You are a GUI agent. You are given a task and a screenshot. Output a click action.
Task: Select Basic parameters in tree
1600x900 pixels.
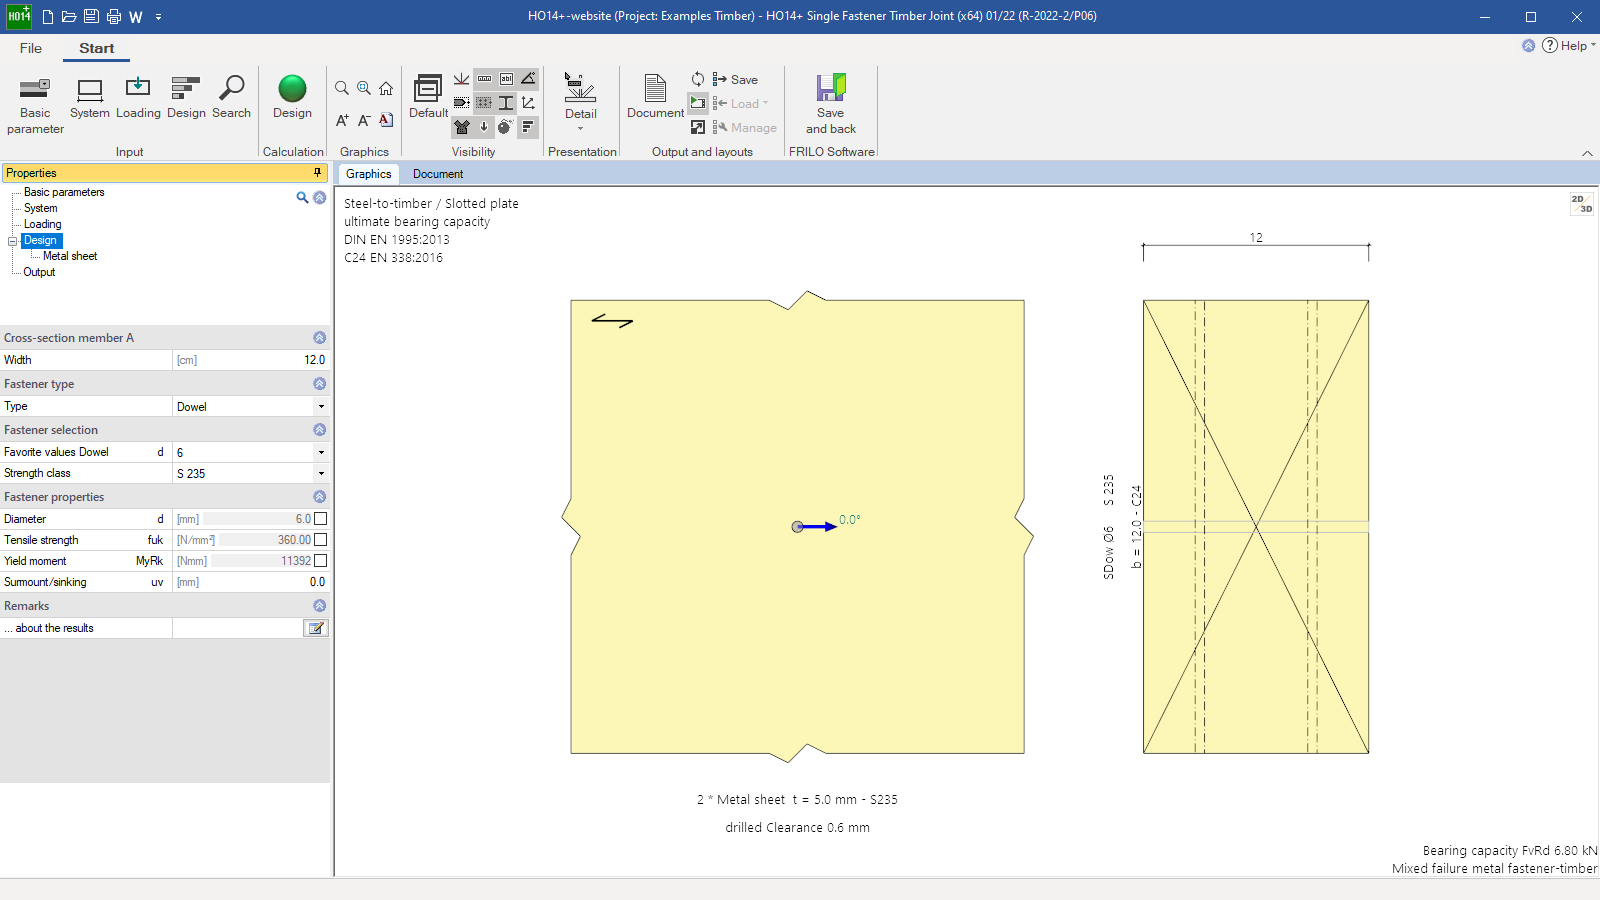click(64, 192)
